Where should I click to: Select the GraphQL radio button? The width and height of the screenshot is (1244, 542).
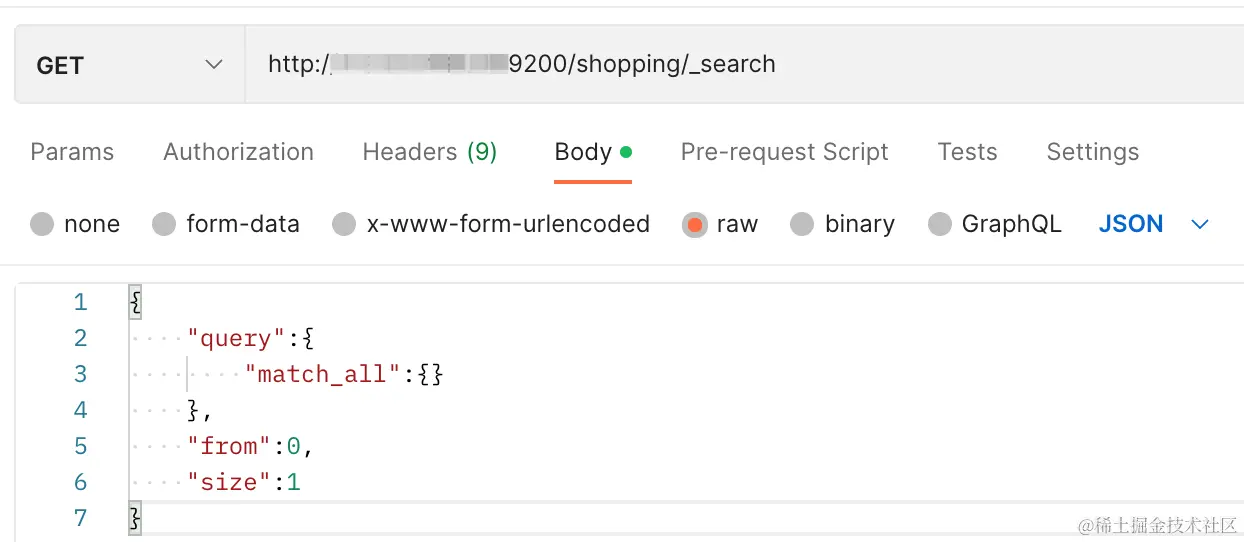[939, 225]
